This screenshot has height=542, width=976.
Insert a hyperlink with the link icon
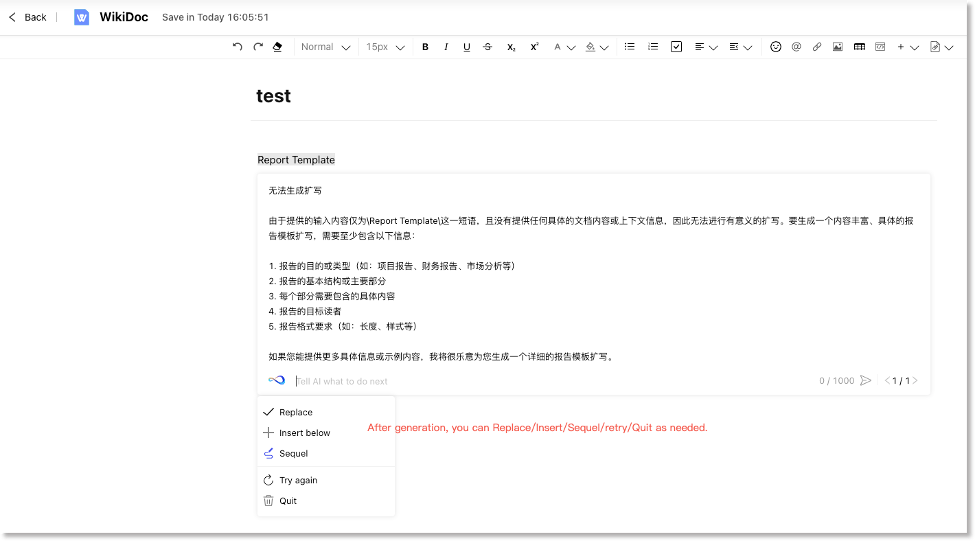tap(817, 47)
